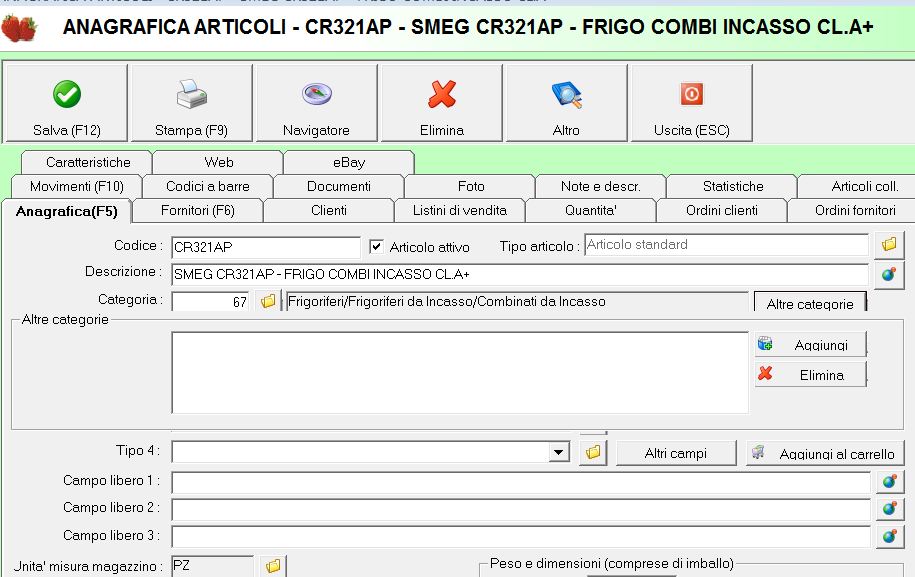Click the Stampa (F9) printer button
This screenshot has width=915, height=577.
point(191,103)
